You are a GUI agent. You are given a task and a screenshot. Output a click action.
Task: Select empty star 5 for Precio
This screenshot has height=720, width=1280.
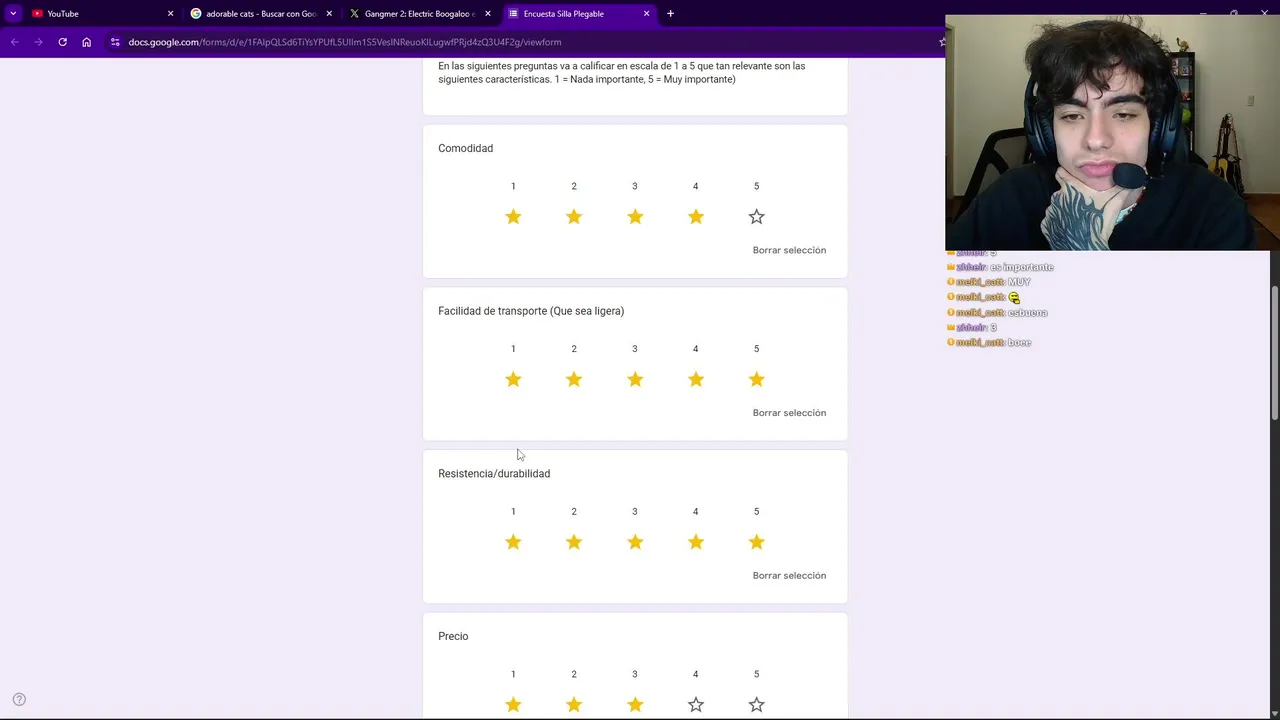click(x=756, y=705)
